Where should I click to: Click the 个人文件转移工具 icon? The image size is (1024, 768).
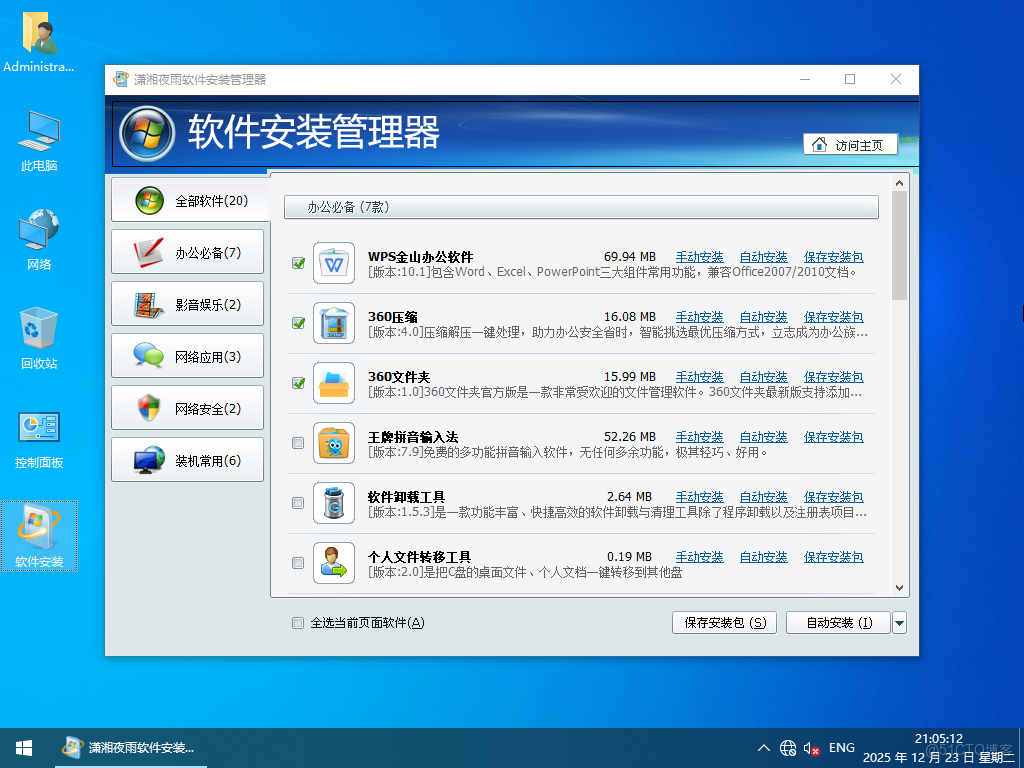(x=333, y=563)
